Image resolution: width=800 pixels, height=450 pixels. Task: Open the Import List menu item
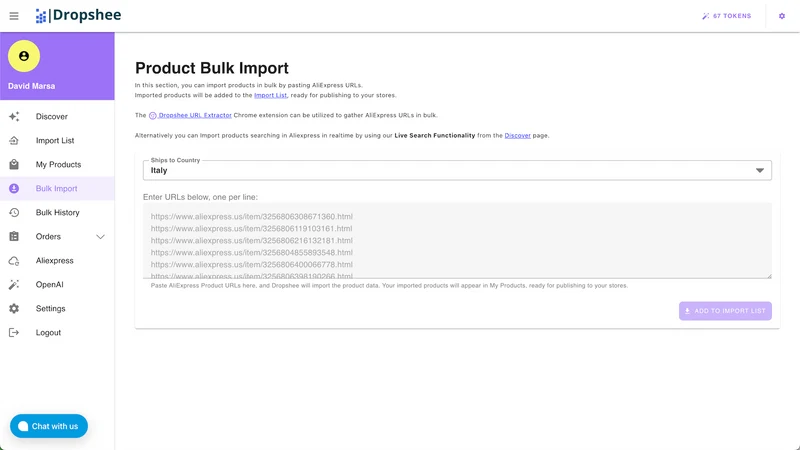tap(57, 140)
